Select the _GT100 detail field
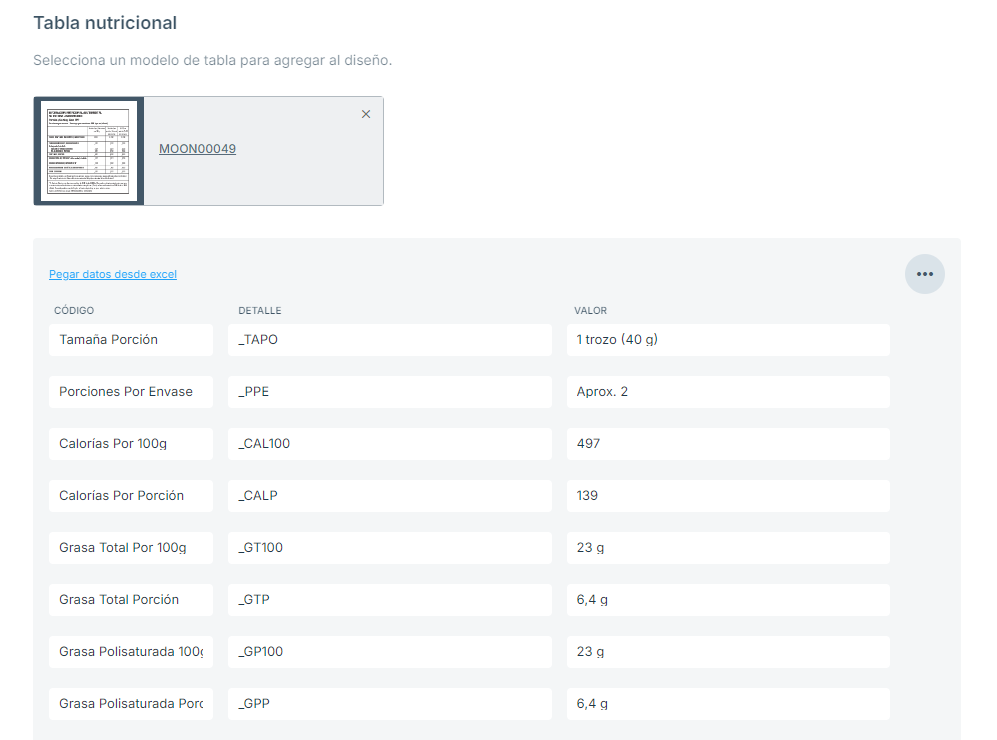The width and height of the screenshot is (997, 740). coord(389,548)
